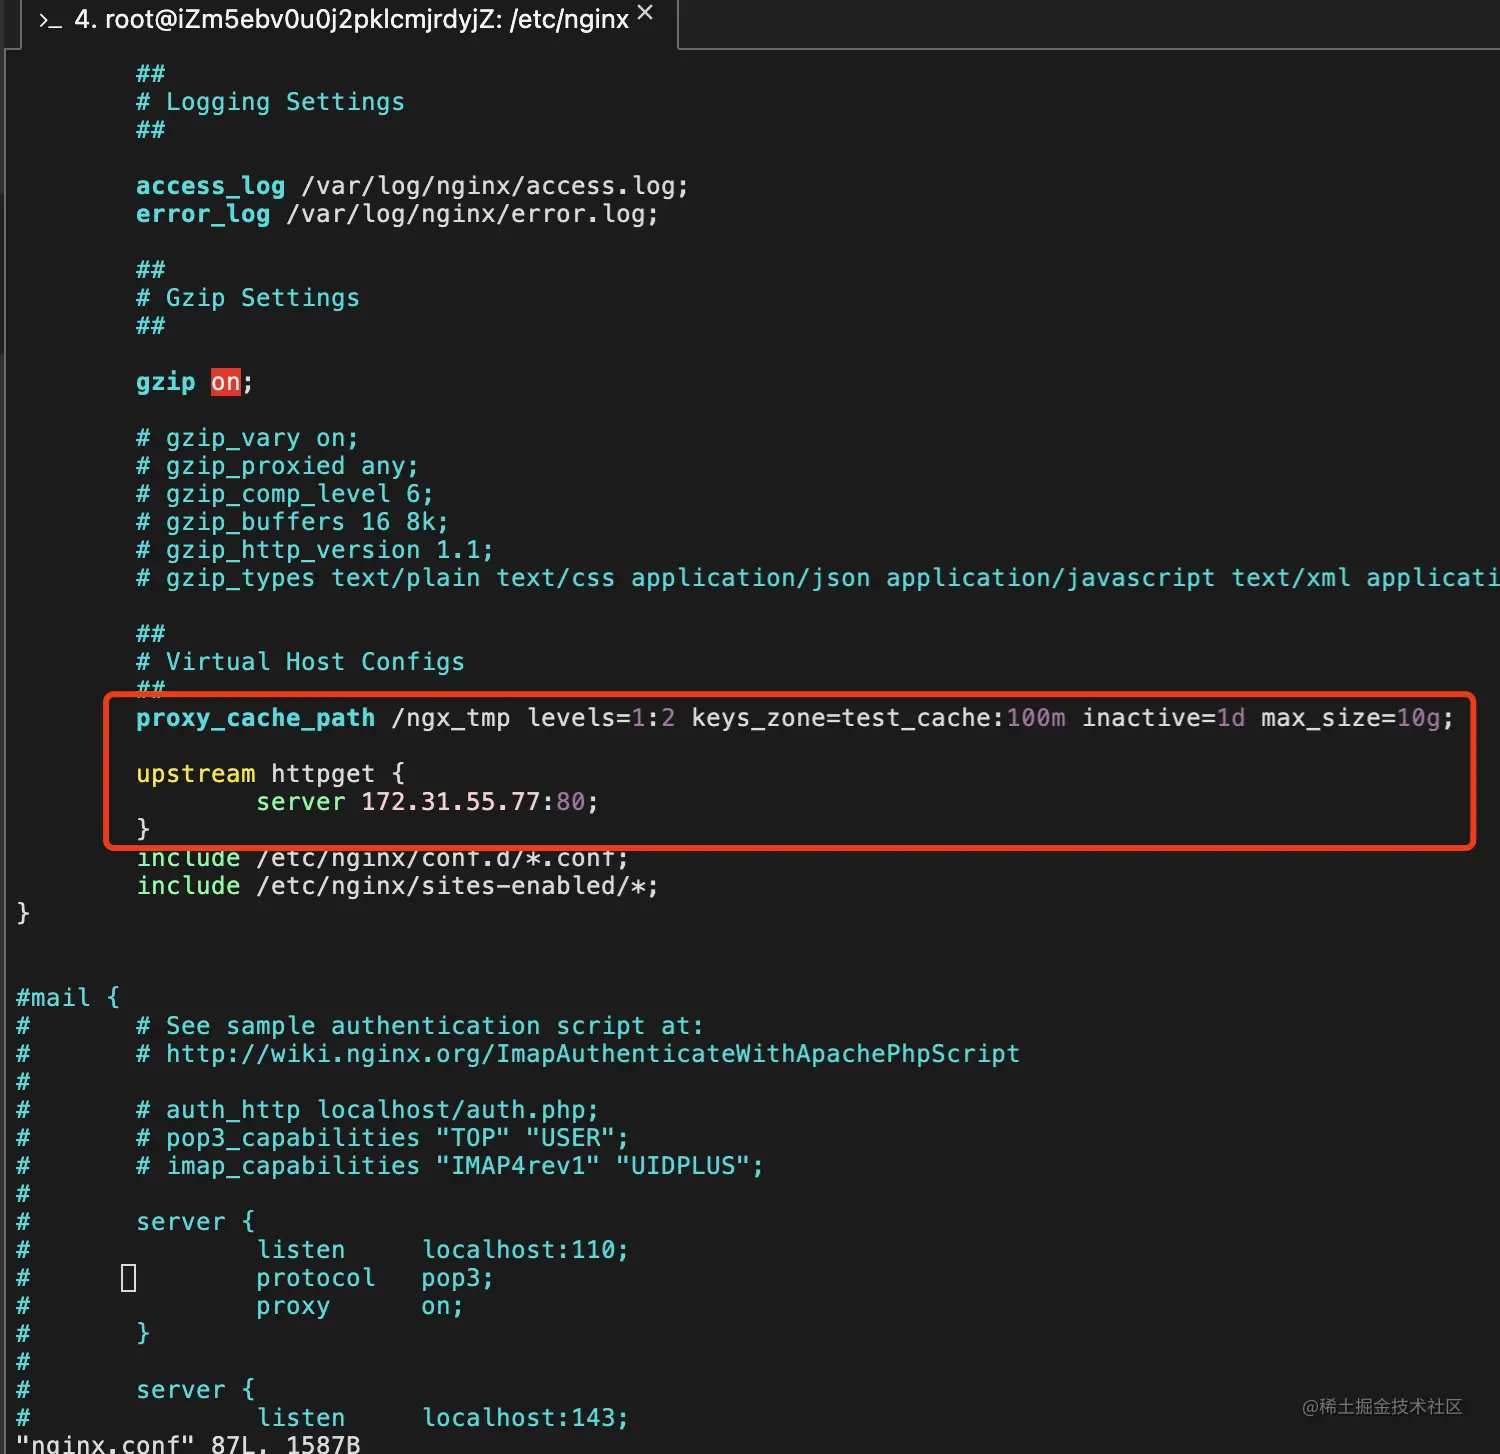Image resolution: width=1500 pixels, height=1454 pixels.
Task: Click 'localhost:143;' listen value
Action: [x=525, y=1418]
